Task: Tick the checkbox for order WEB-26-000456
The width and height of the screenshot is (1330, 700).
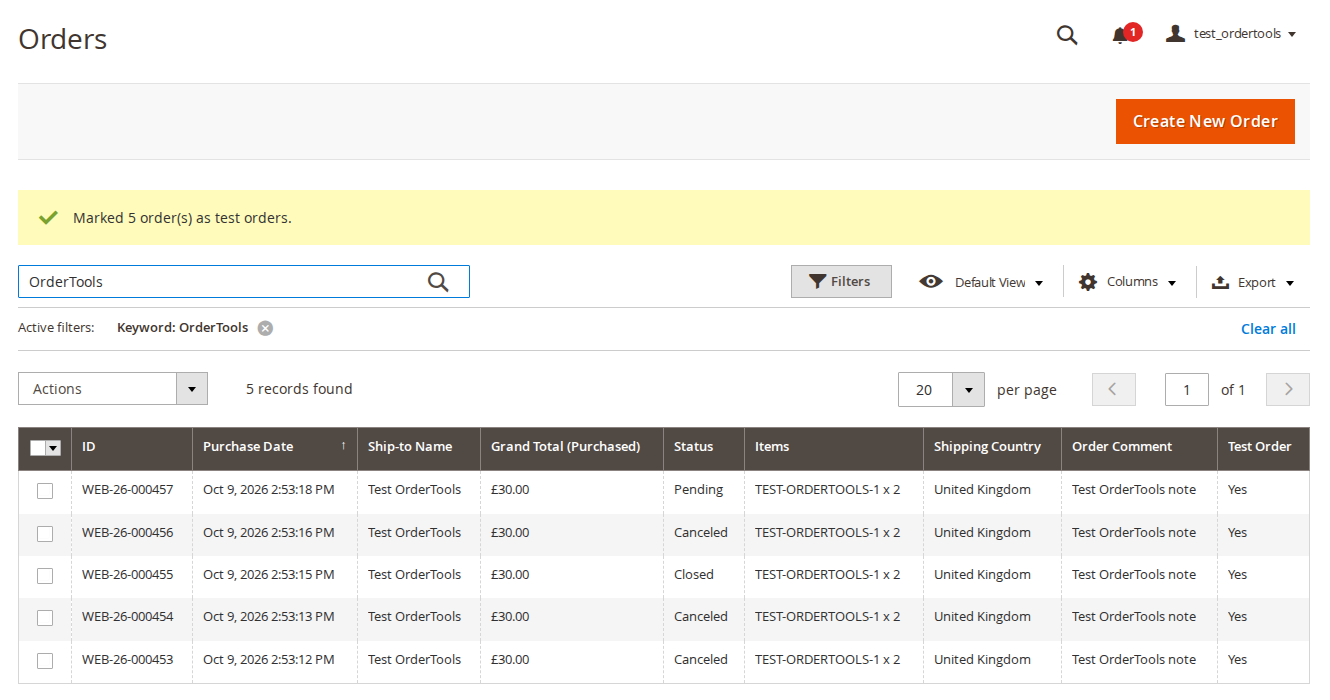Action: coord(45,534)
